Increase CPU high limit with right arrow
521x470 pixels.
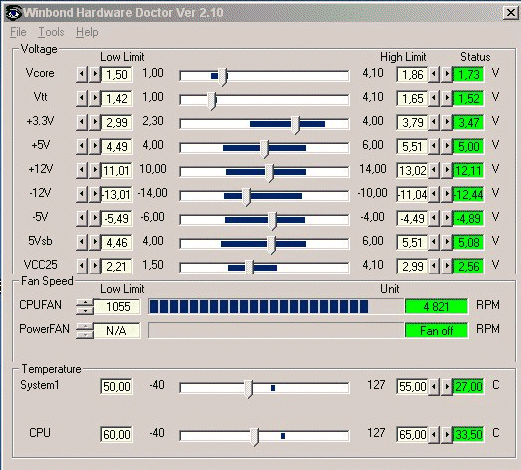pyautogui.click(x=447, y=434)
